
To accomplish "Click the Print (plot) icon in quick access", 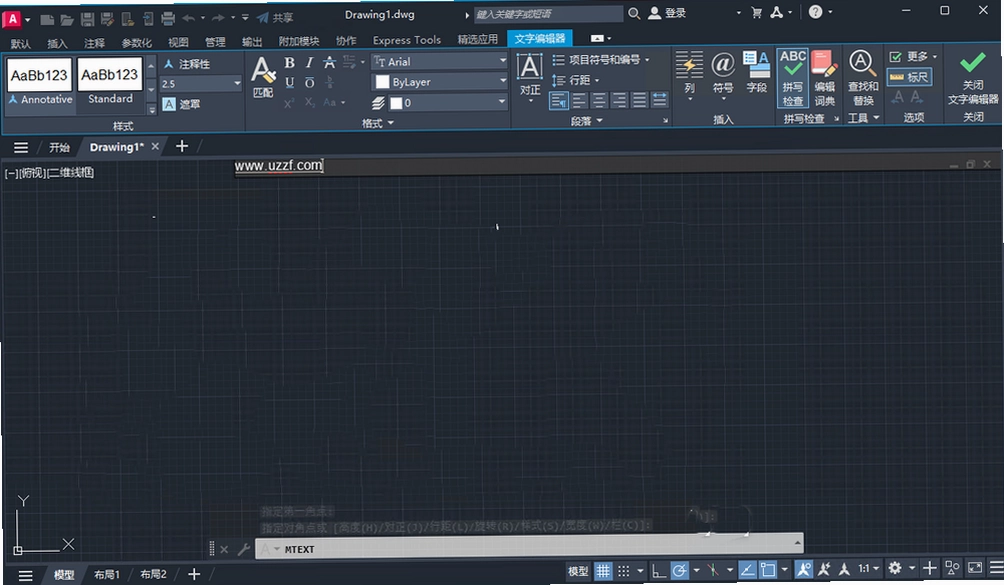I will 168,19.
